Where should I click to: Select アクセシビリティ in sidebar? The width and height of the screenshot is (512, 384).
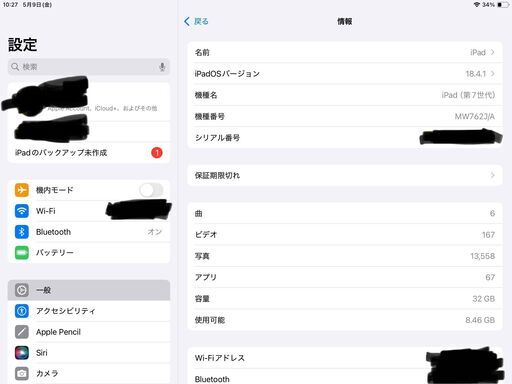click(x=89, y=311)
